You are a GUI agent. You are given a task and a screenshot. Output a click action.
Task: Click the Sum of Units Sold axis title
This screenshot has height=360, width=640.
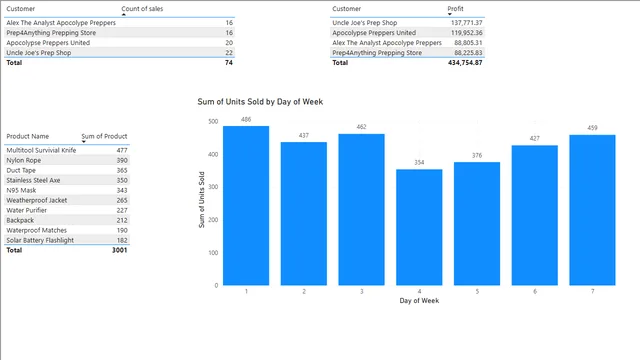(x=201, y=200)
